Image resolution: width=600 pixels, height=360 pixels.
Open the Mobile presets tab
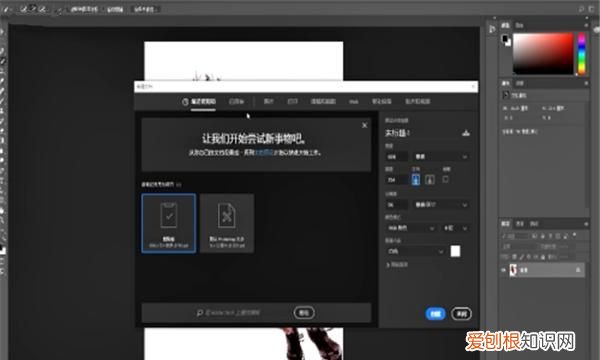[x=382, y=101]
